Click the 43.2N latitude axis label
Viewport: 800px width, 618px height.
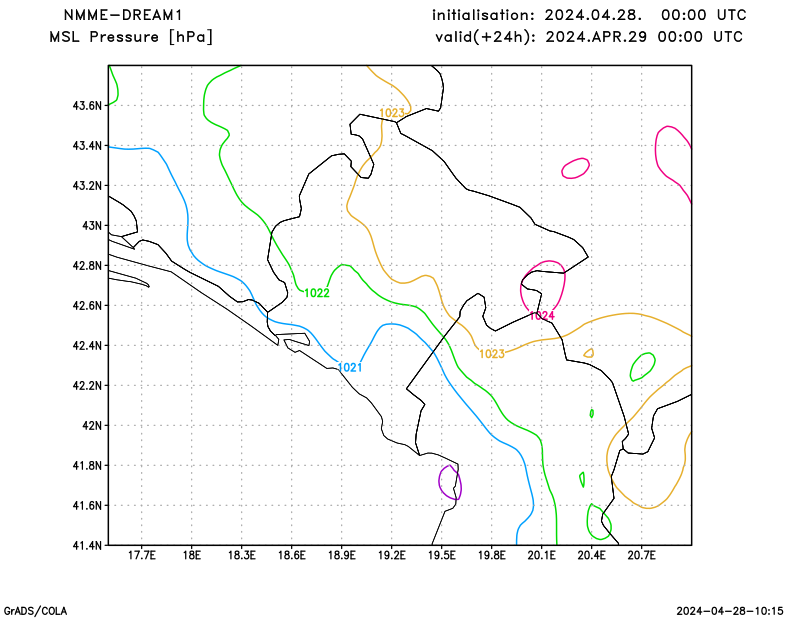pos(87,186)
